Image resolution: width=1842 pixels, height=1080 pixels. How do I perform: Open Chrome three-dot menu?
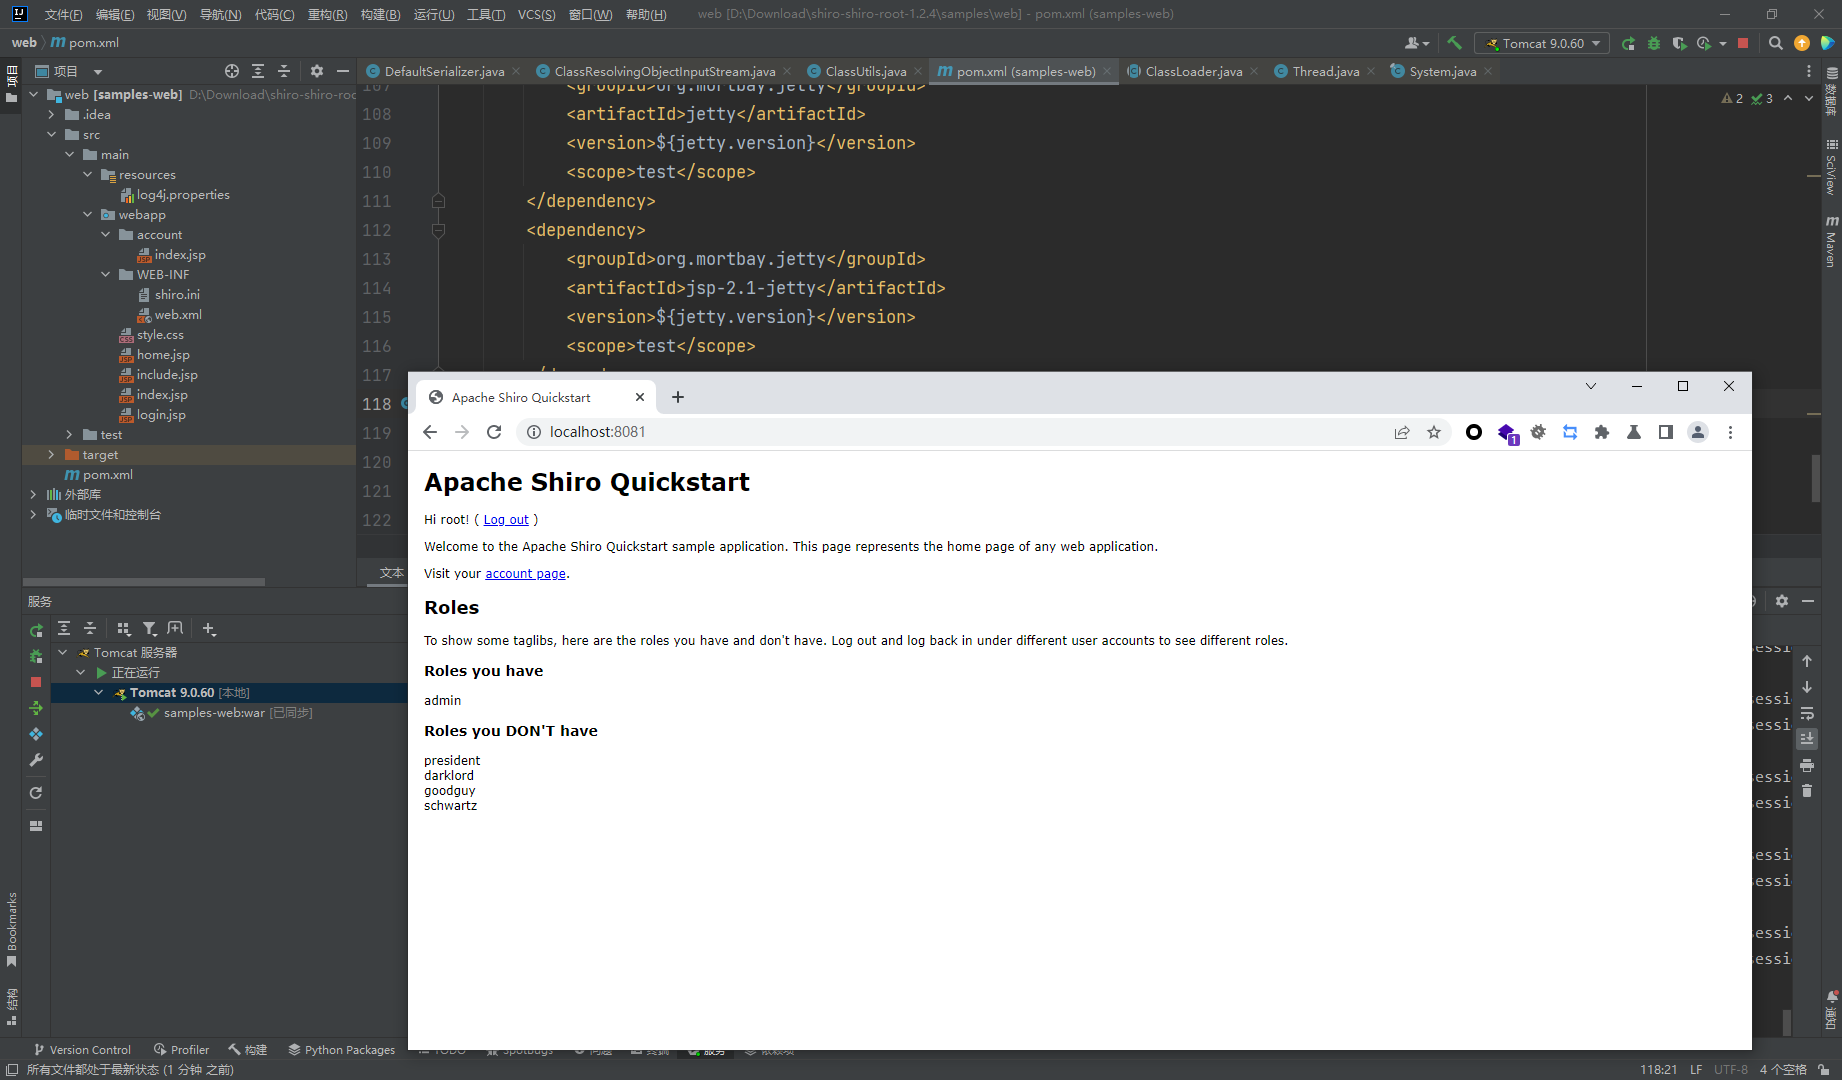1730,432
